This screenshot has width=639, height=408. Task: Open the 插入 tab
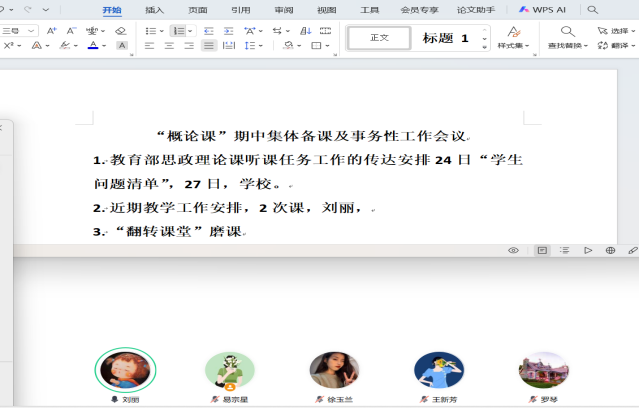[154, 9]
